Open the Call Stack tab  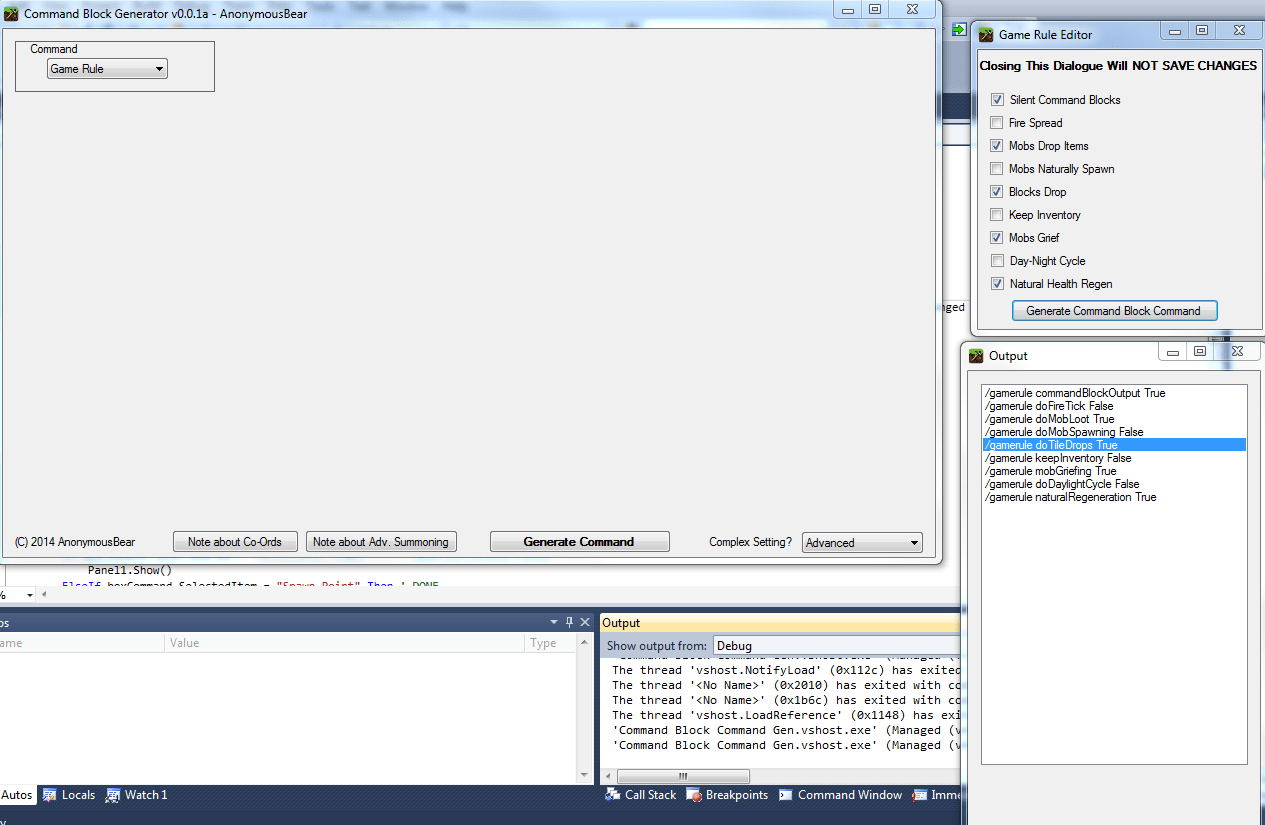[641, 795]
